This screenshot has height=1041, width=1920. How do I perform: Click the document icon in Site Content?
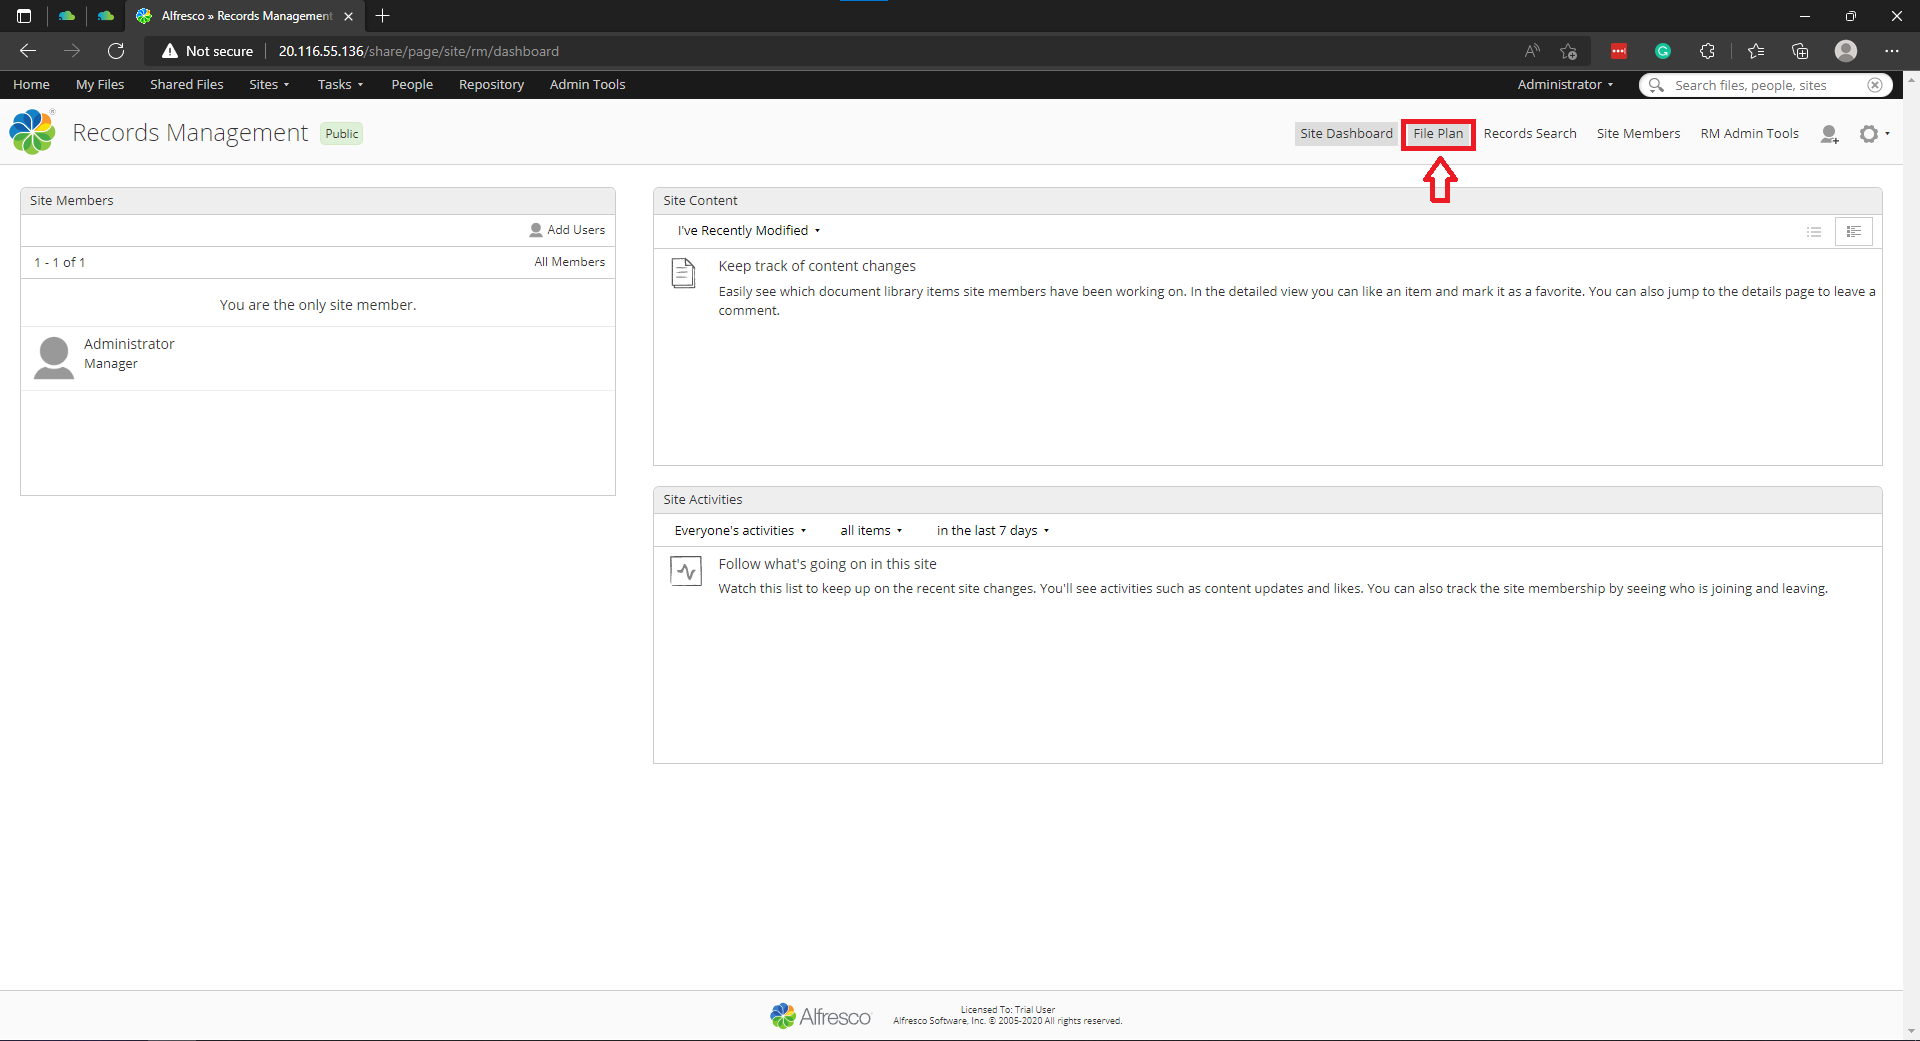click(683, 272)
